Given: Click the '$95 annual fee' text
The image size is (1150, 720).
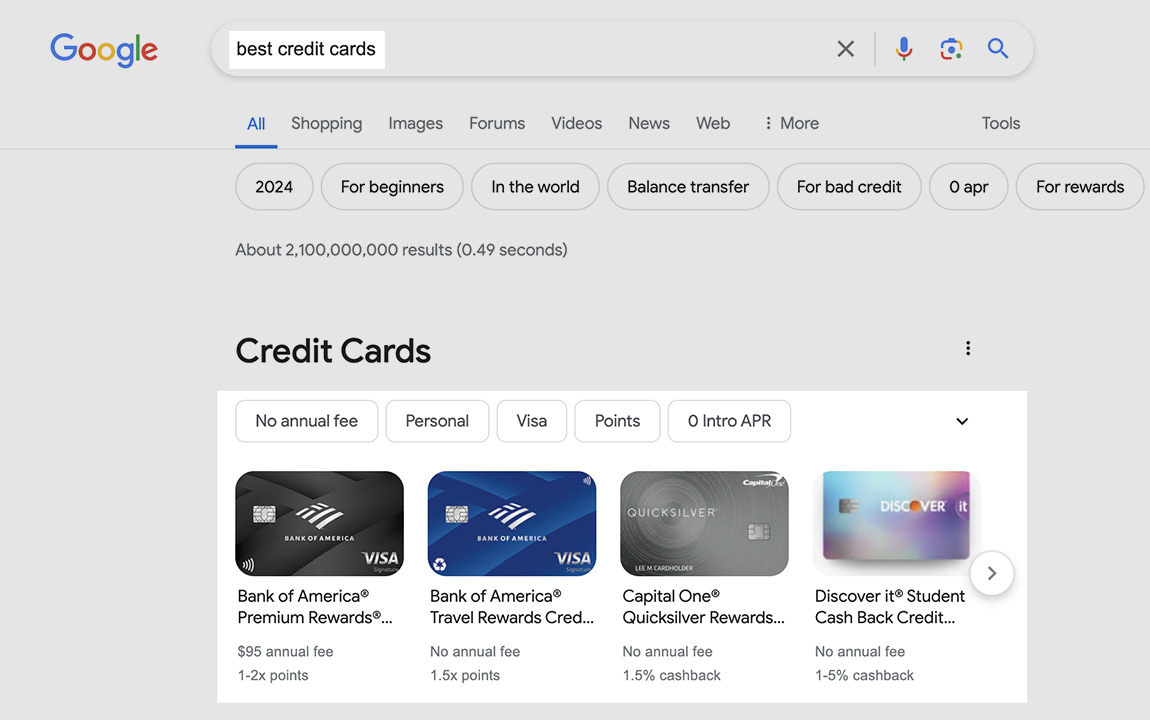Looking at the screenshot, I should 285,652.
